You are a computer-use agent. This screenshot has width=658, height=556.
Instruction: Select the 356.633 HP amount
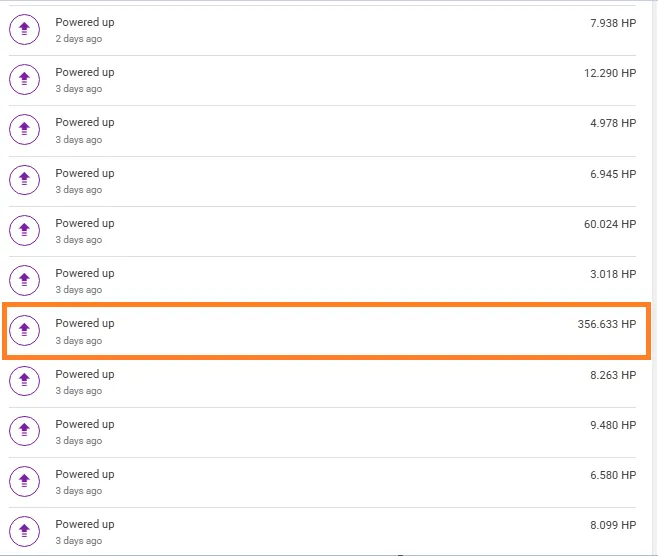607,324
